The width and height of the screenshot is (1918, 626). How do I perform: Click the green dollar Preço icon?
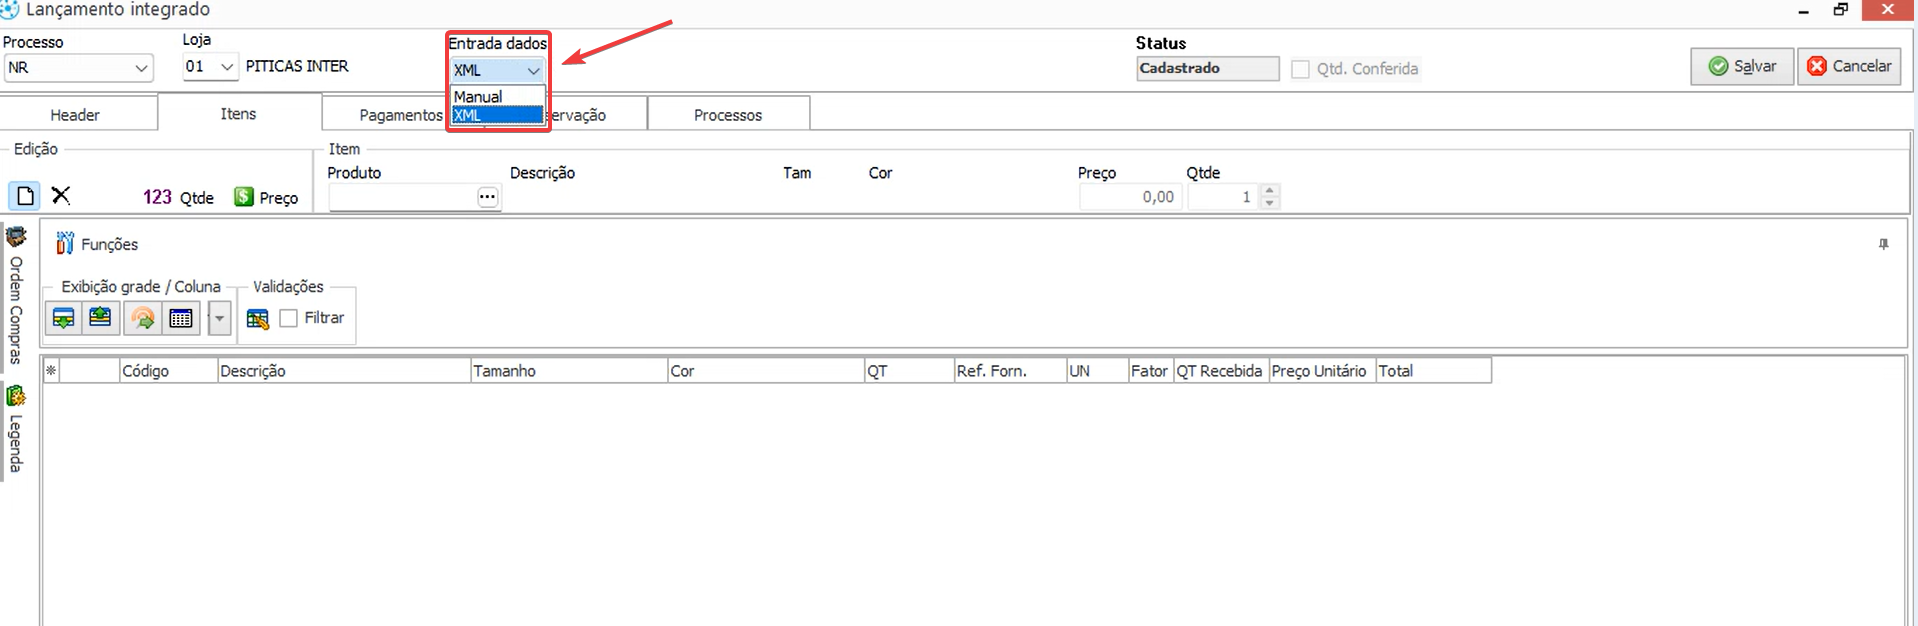[244, 197]
